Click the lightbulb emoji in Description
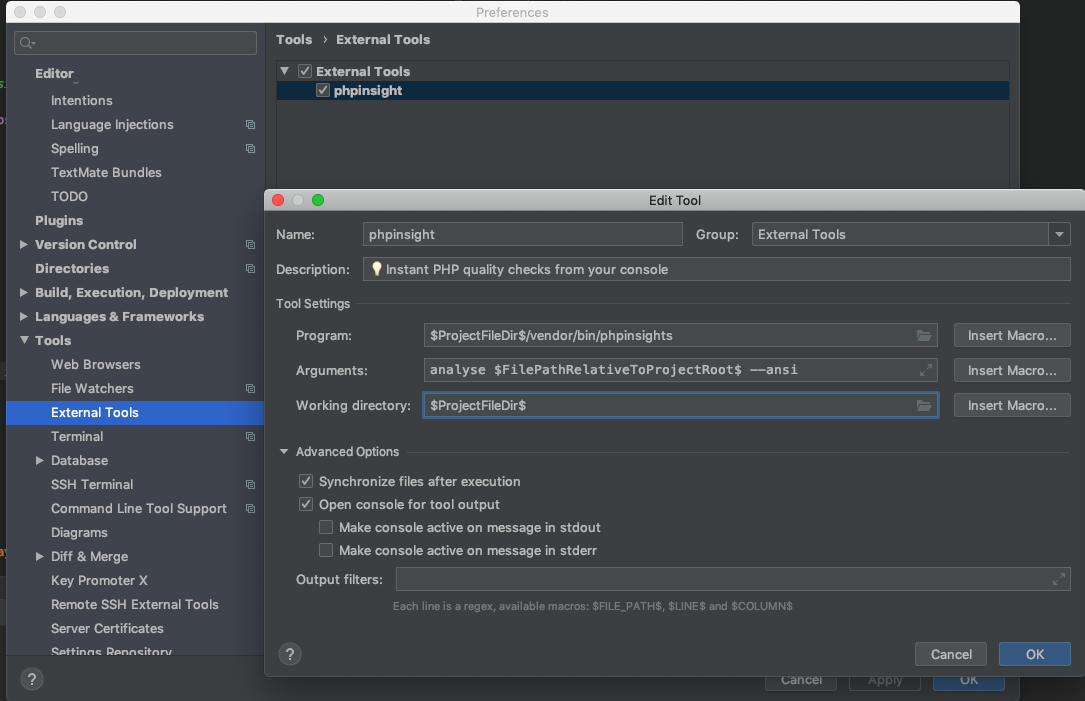 pyautogui.click(x=376, y=269)
